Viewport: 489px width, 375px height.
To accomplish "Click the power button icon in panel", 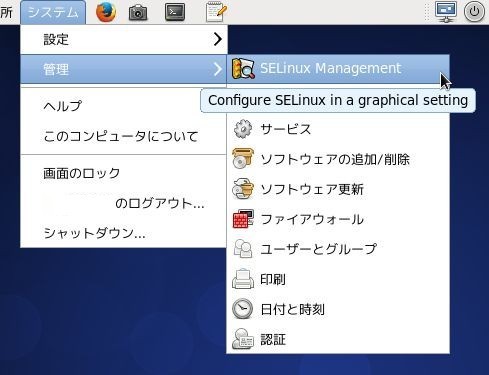I will pos(474,12).
